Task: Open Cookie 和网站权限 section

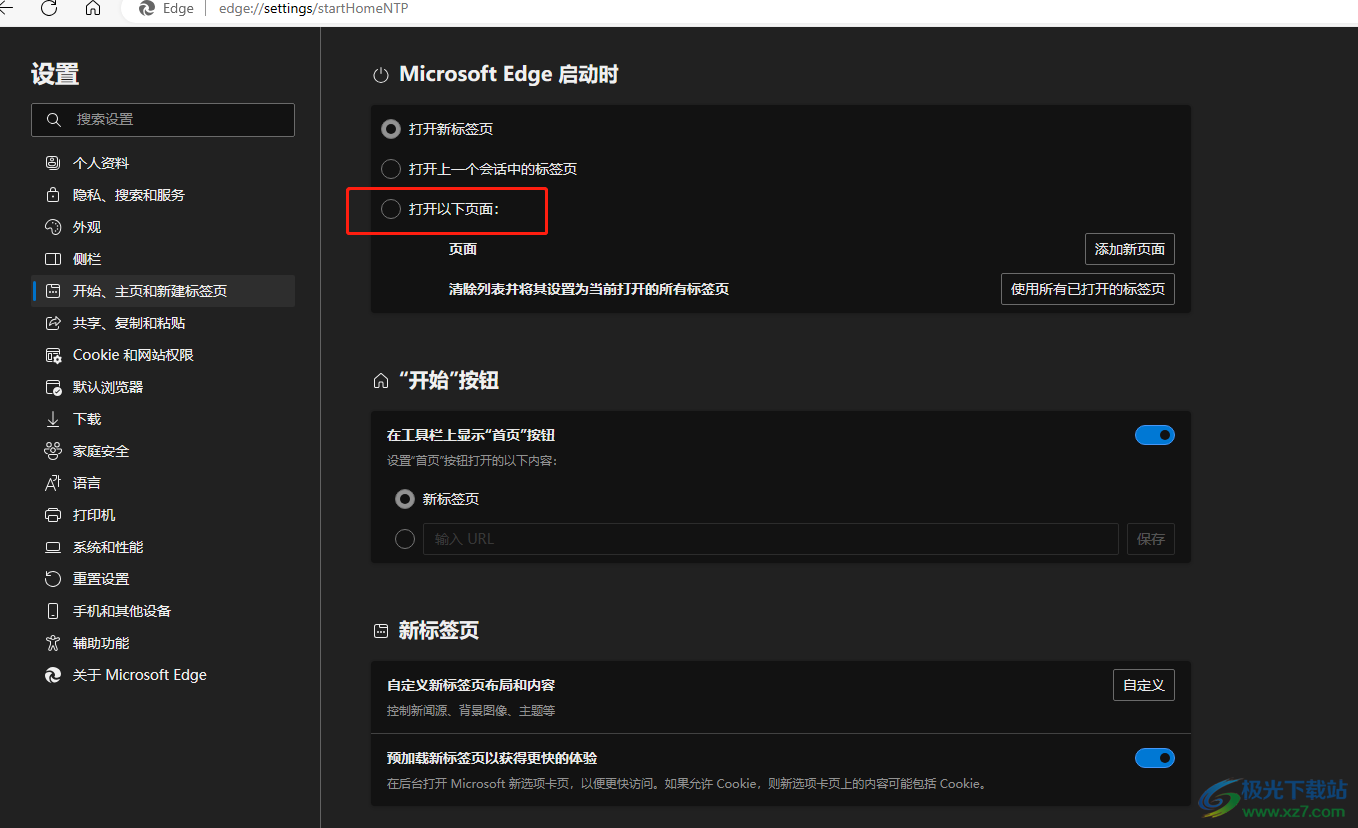Action: 163,355
